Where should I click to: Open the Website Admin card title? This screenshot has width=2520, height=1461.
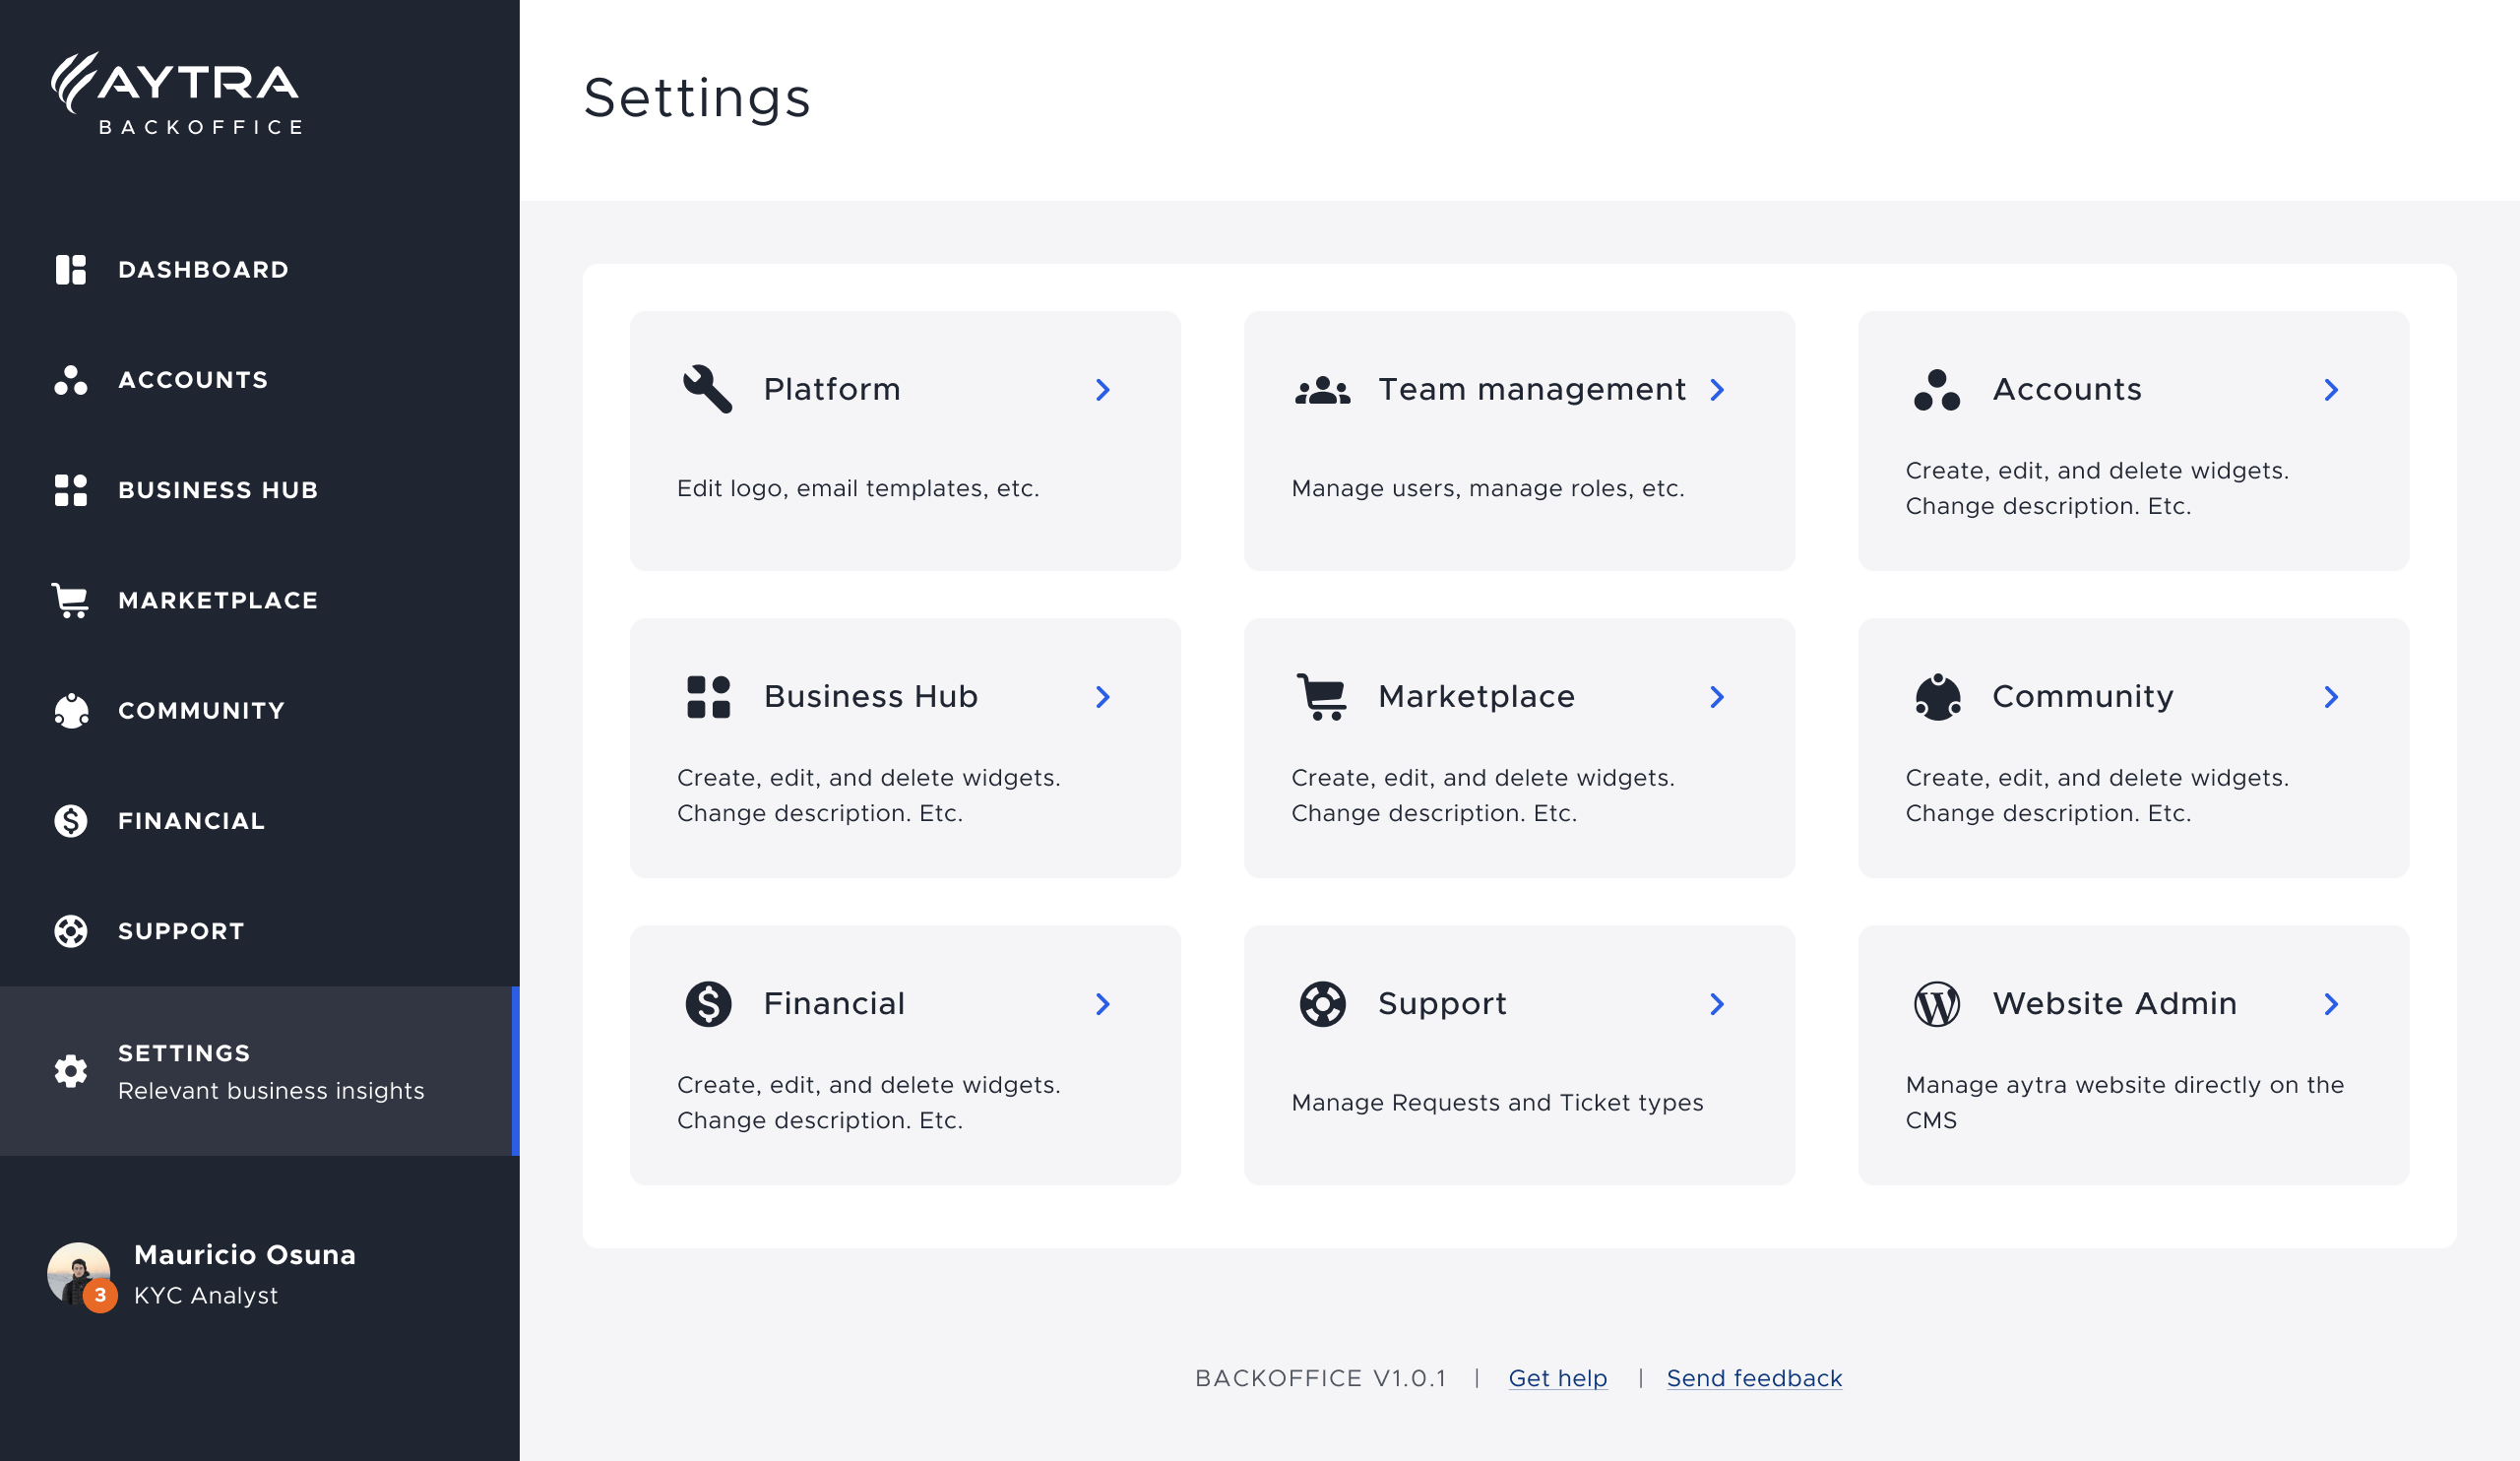[2115, 1003]
